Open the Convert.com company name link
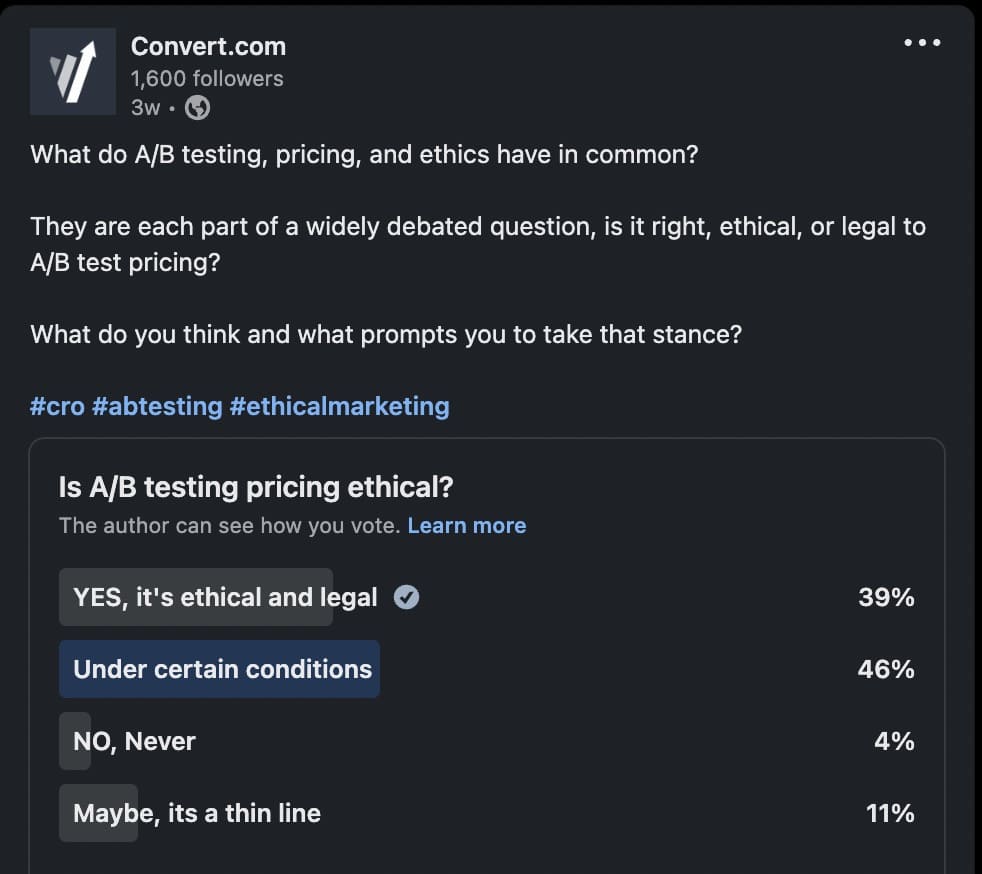982x874 pixels. click(208, 46)
